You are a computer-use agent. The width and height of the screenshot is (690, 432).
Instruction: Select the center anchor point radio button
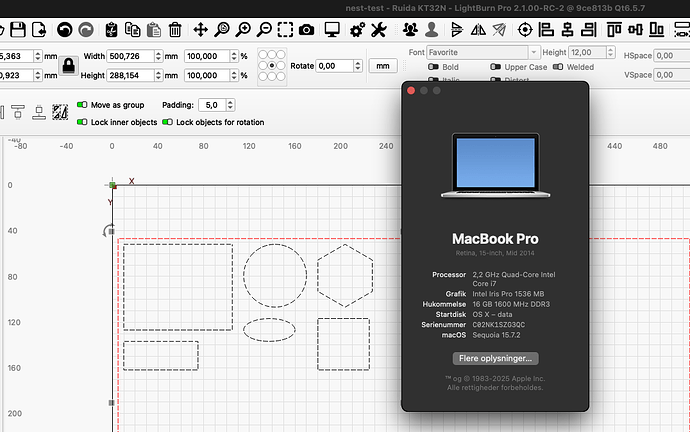tap(272, 65)
